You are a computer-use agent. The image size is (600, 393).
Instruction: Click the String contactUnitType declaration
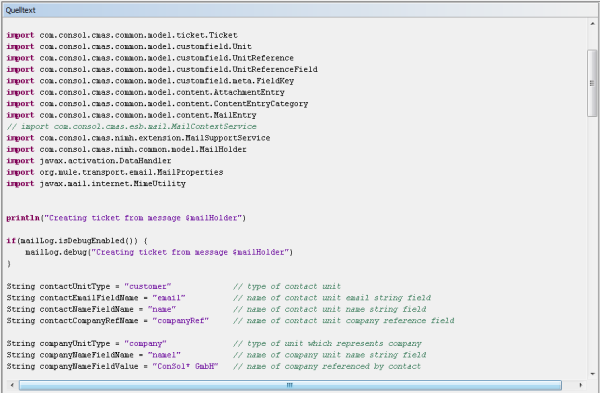coord(89,287)
